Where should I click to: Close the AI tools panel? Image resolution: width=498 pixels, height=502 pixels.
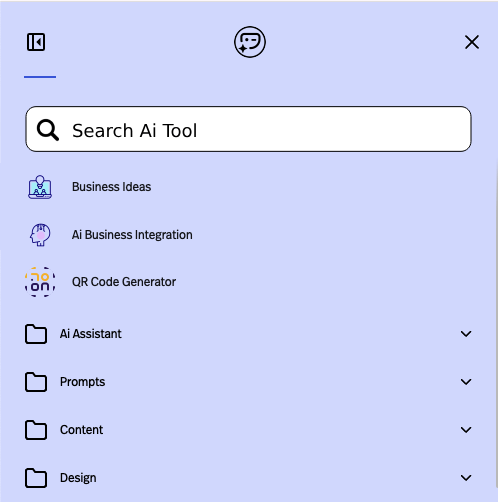(x=472, y=42)
